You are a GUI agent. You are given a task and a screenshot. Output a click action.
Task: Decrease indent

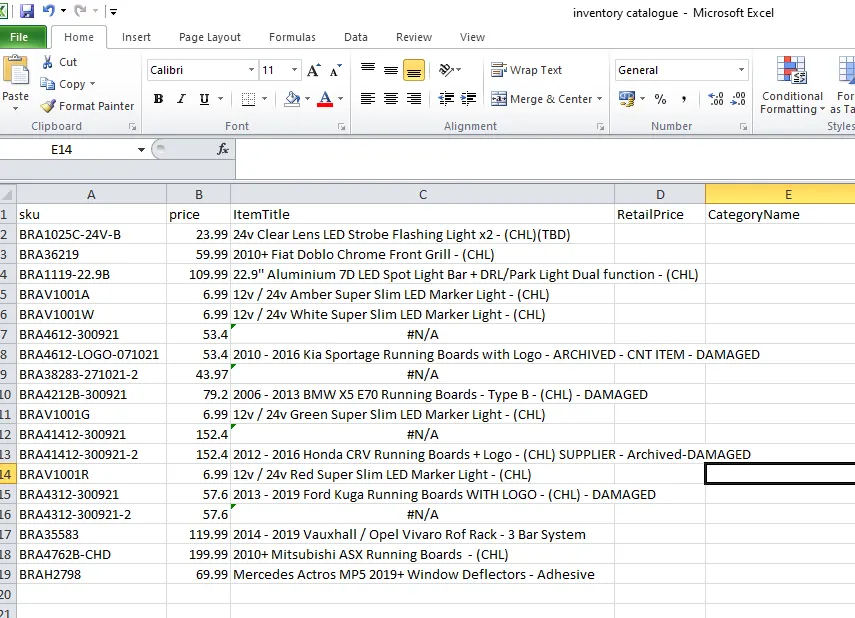coord(446,99)
